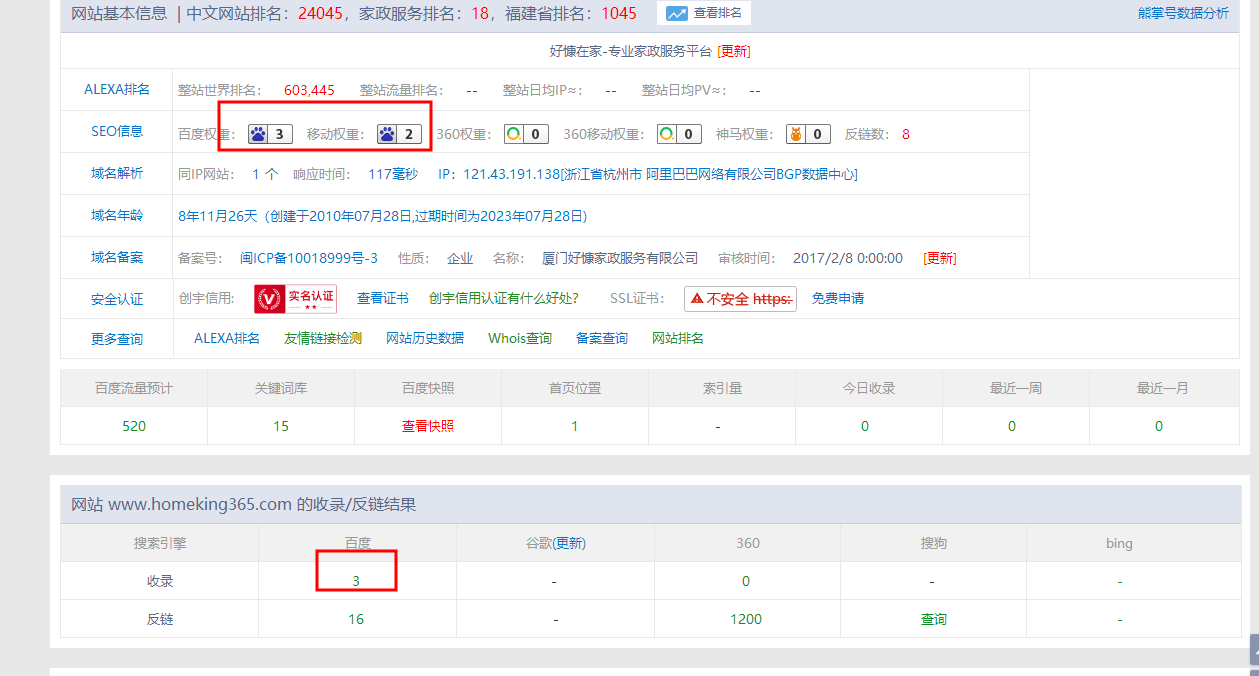
Task: Click the 百度 column header
Action: point(358,543)
